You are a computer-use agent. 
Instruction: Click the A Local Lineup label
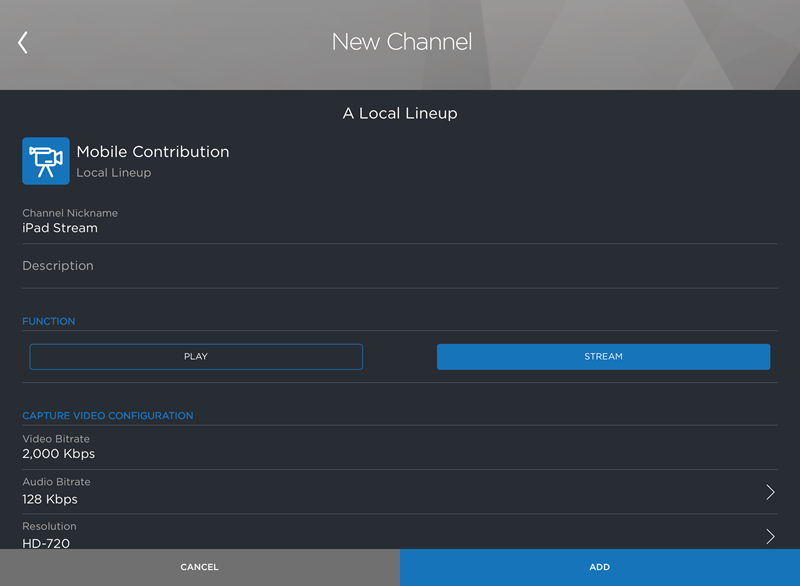401,113
